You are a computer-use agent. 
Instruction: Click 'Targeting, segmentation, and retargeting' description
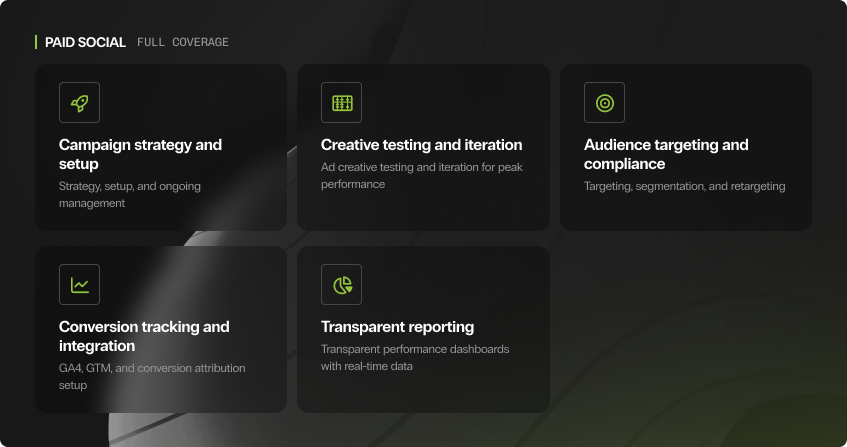click(x=684, y=186)
